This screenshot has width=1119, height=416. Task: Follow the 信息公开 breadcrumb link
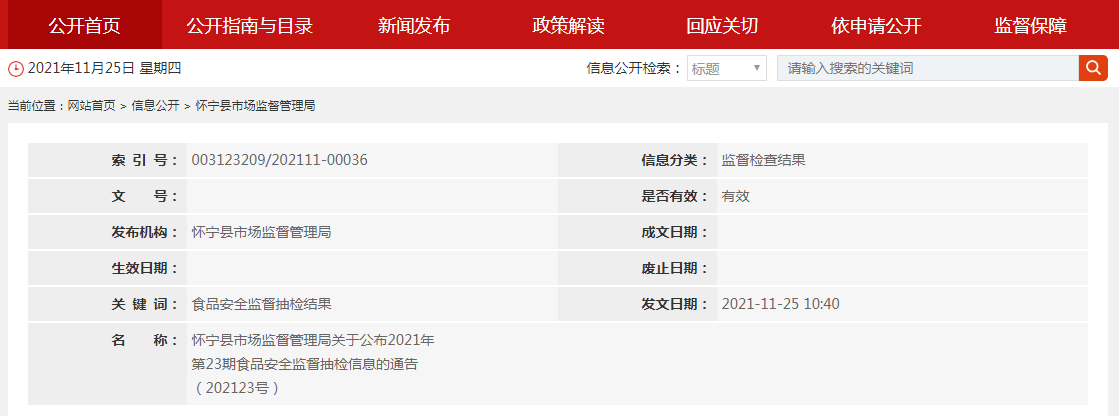pyautogui.click(x=155, y=106)
